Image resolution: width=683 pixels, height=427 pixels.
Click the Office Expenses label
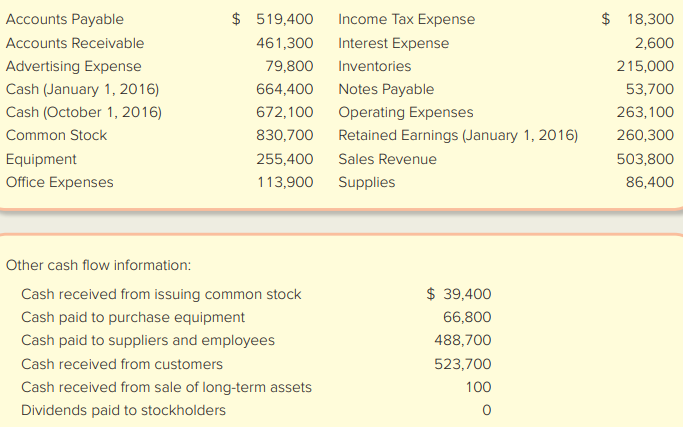coord(60,182)
